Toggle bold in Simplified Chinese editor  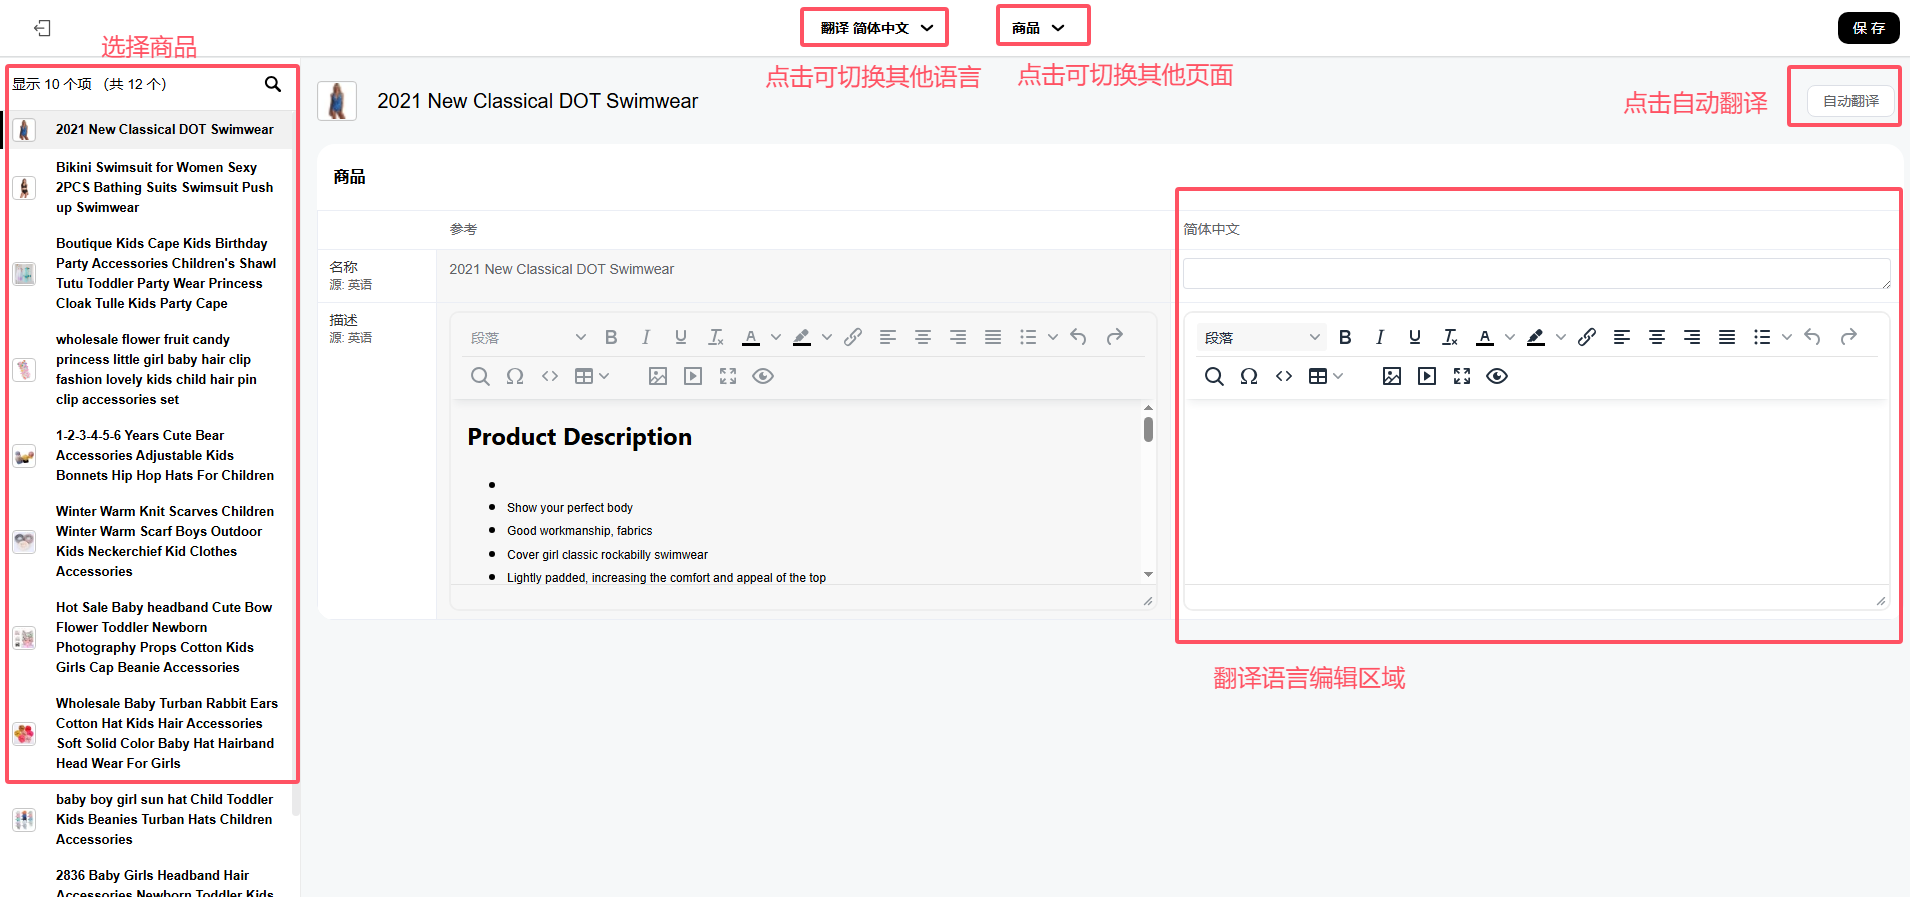(x=1345, y=337)
